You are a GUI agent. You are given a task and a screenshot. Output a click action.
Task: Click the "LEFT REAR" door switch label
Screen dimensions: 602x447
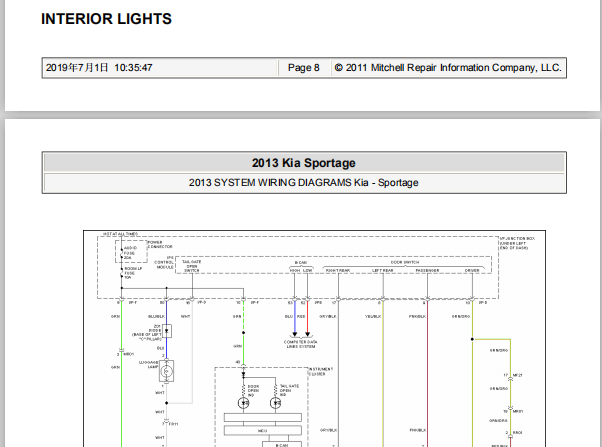tap(382, 271)
